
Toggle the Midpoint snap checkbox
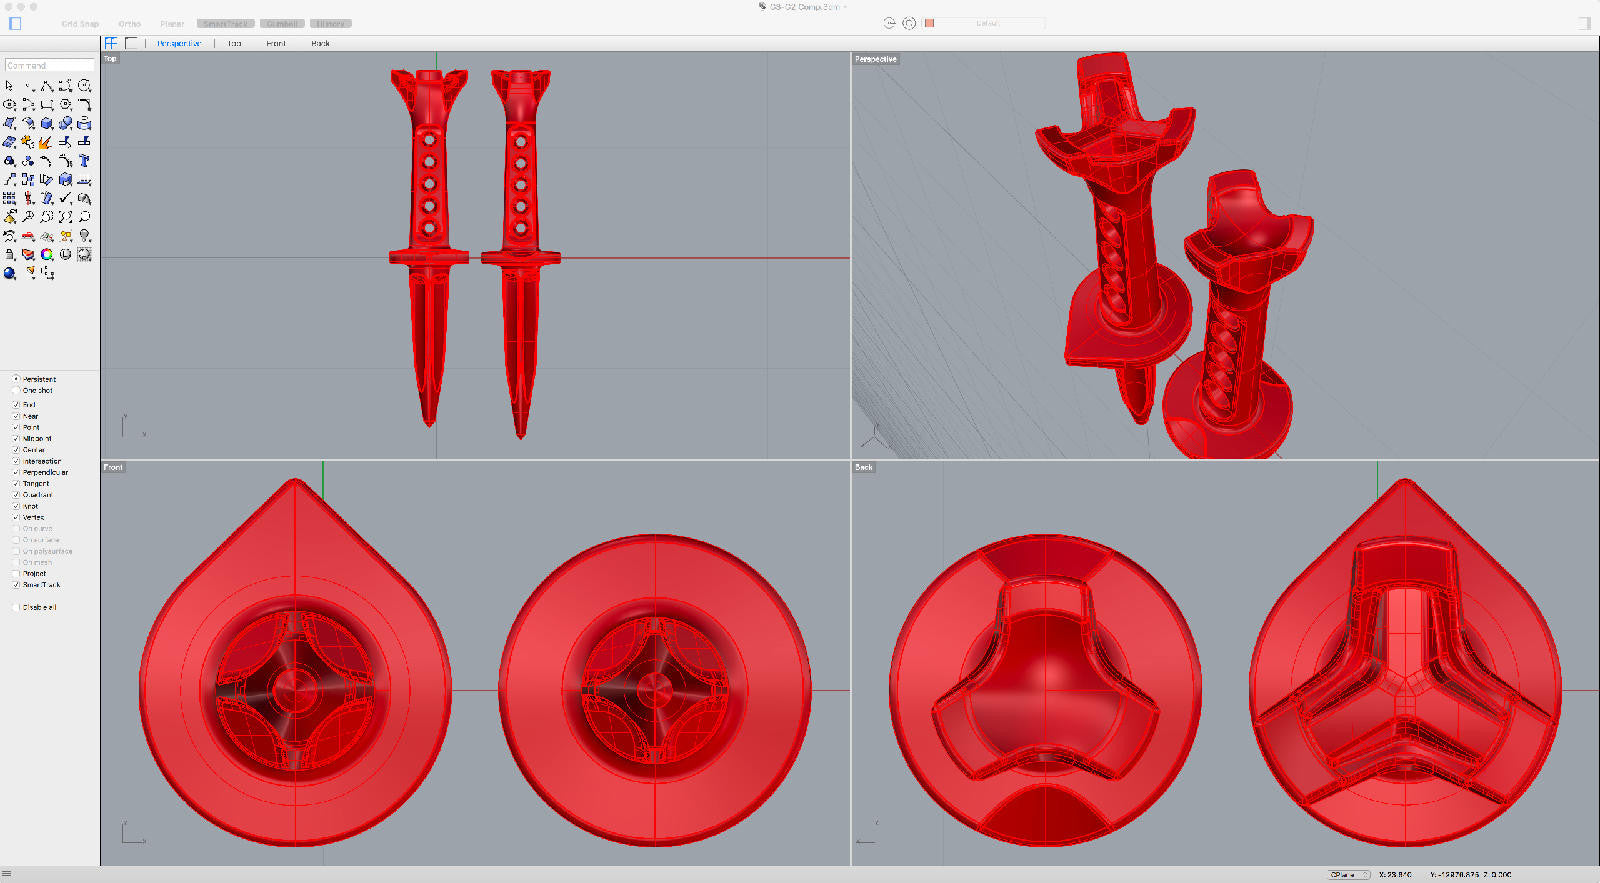pyautogui.click(x=16, y=438)
